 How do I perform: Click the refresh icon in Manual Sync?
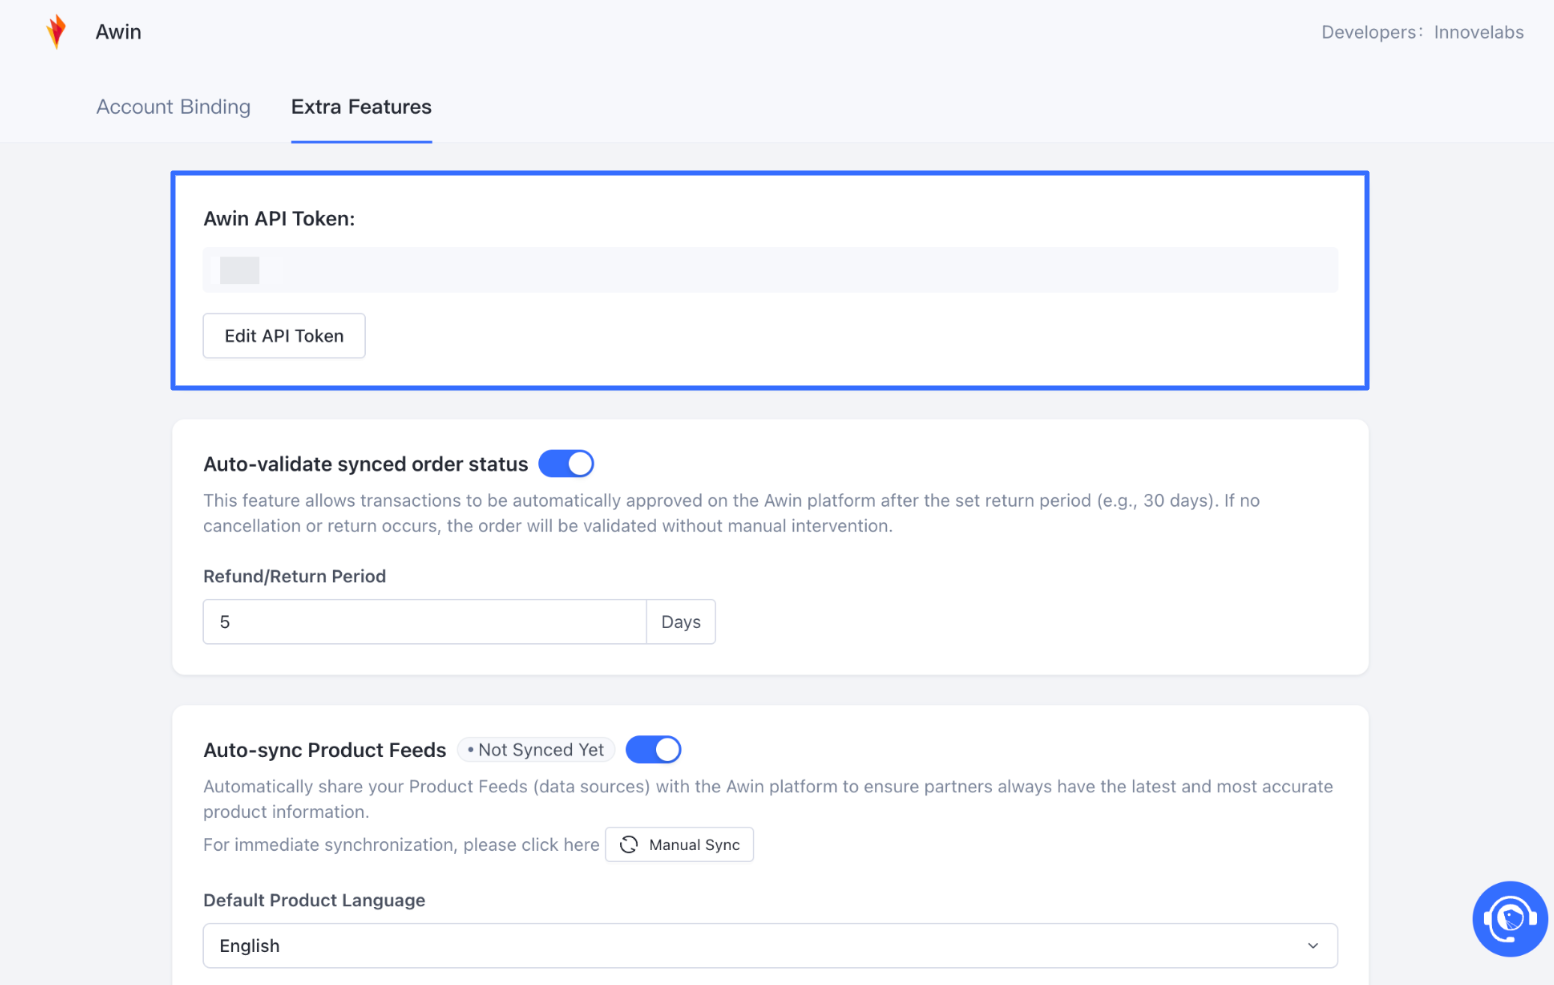(629, 845)
